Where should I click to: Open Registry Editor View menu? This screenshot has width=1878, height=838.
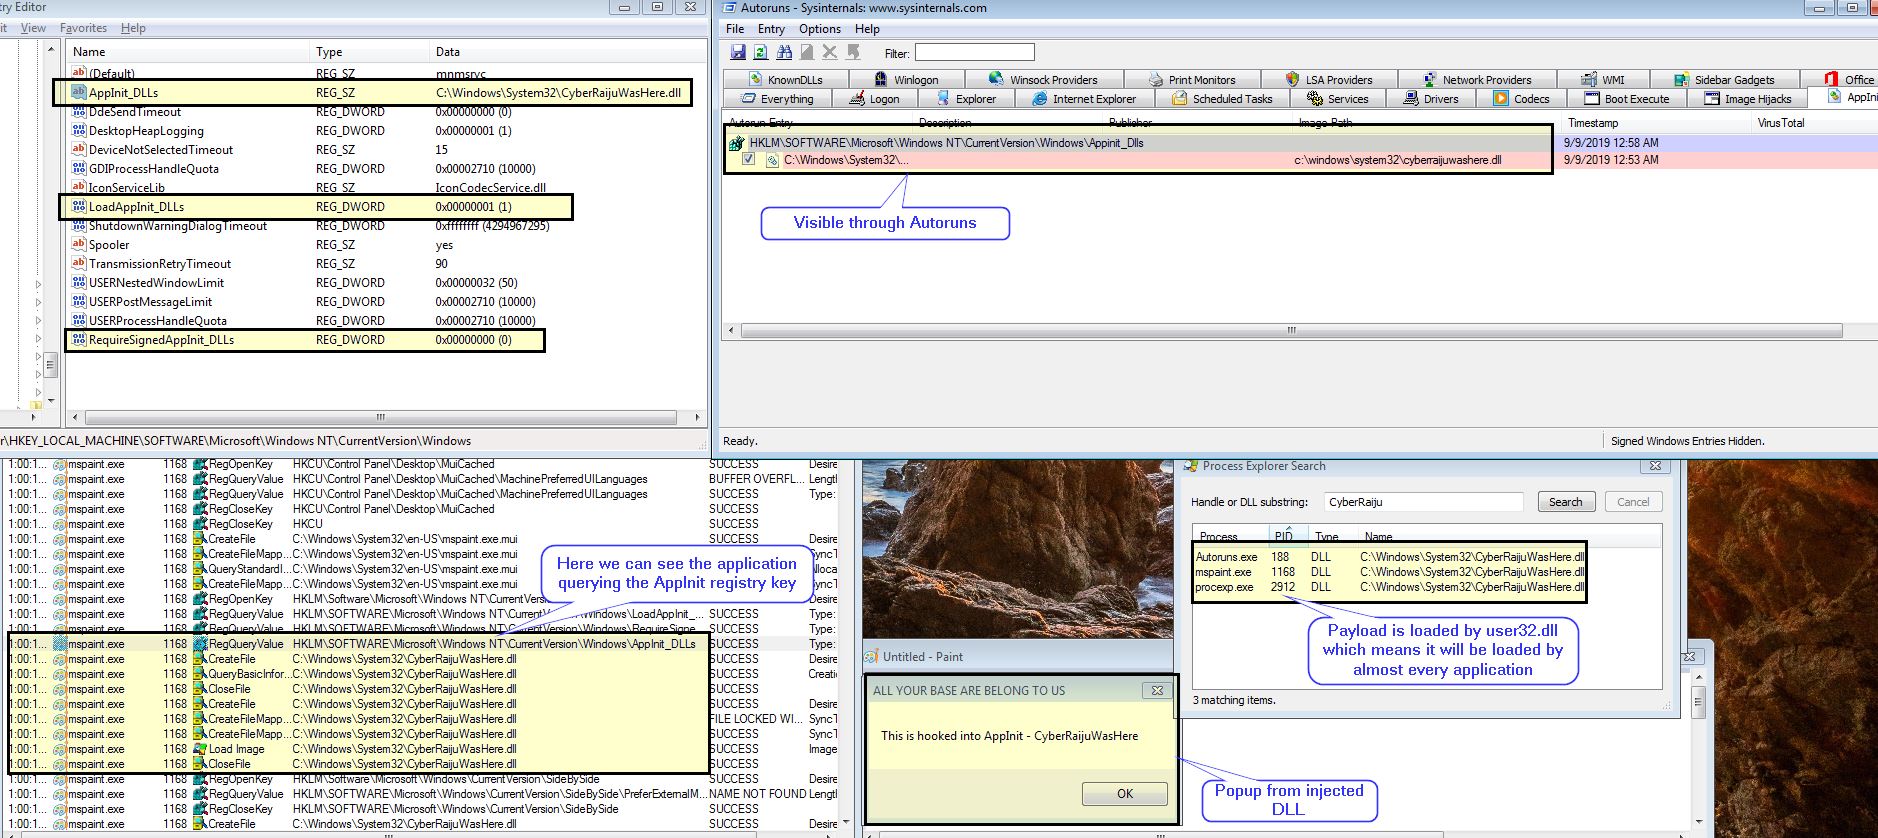tap(33, 28)
